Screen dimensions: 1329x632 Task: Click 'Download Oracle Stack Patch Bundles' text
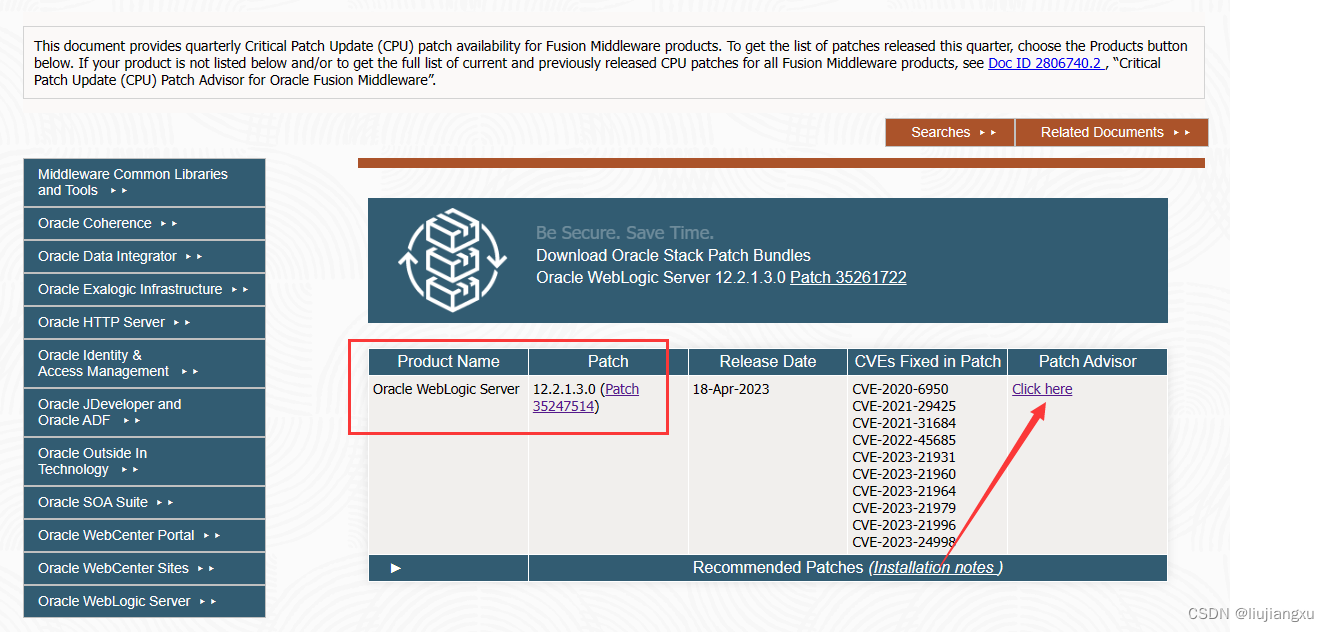(x=673, y=255)
